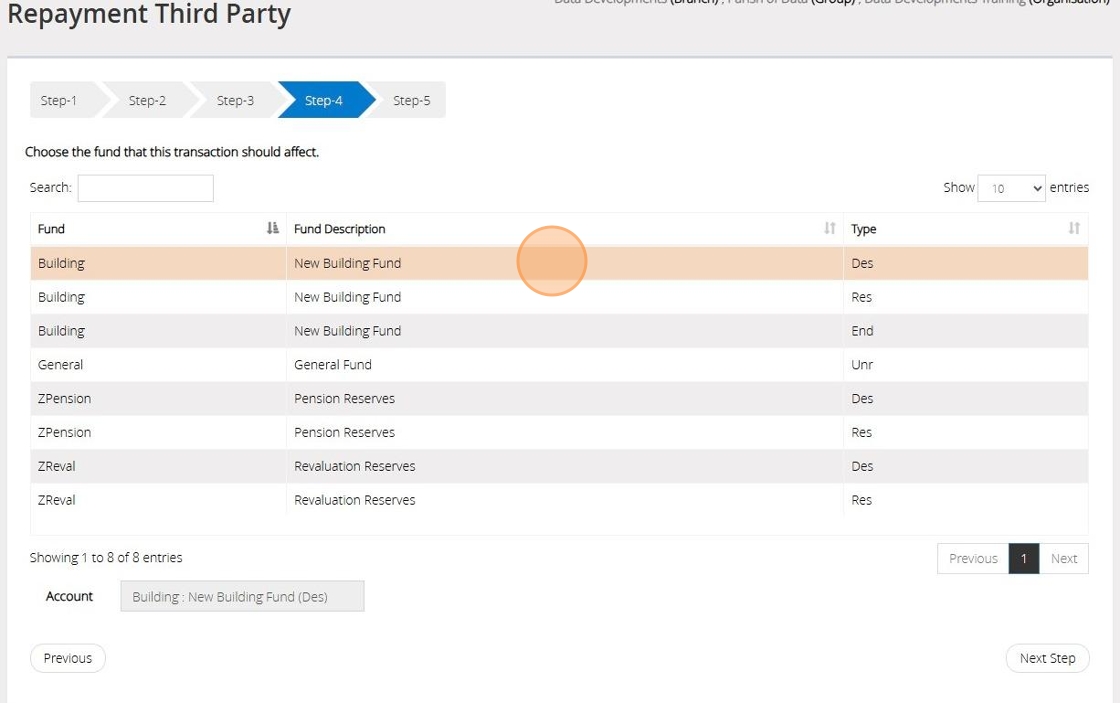Click the pagination Previous button
This screenshot has width=1120, height=703.
973,559
